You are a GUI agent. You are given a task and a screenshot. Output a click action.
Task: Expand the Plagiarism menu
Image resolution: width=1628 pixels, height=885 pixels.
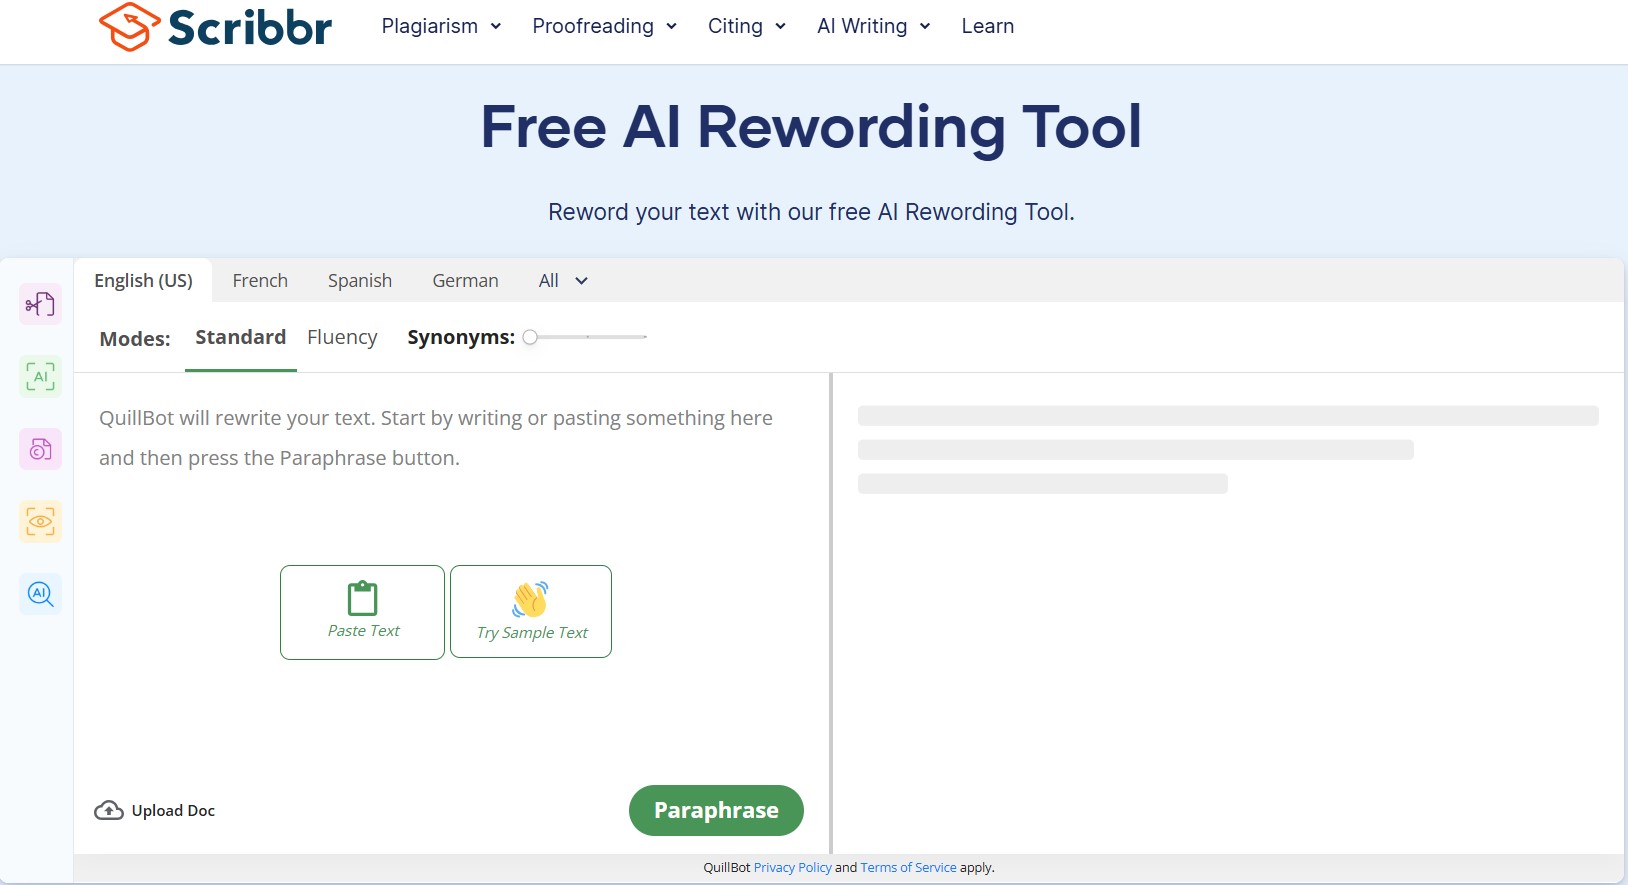441,26
